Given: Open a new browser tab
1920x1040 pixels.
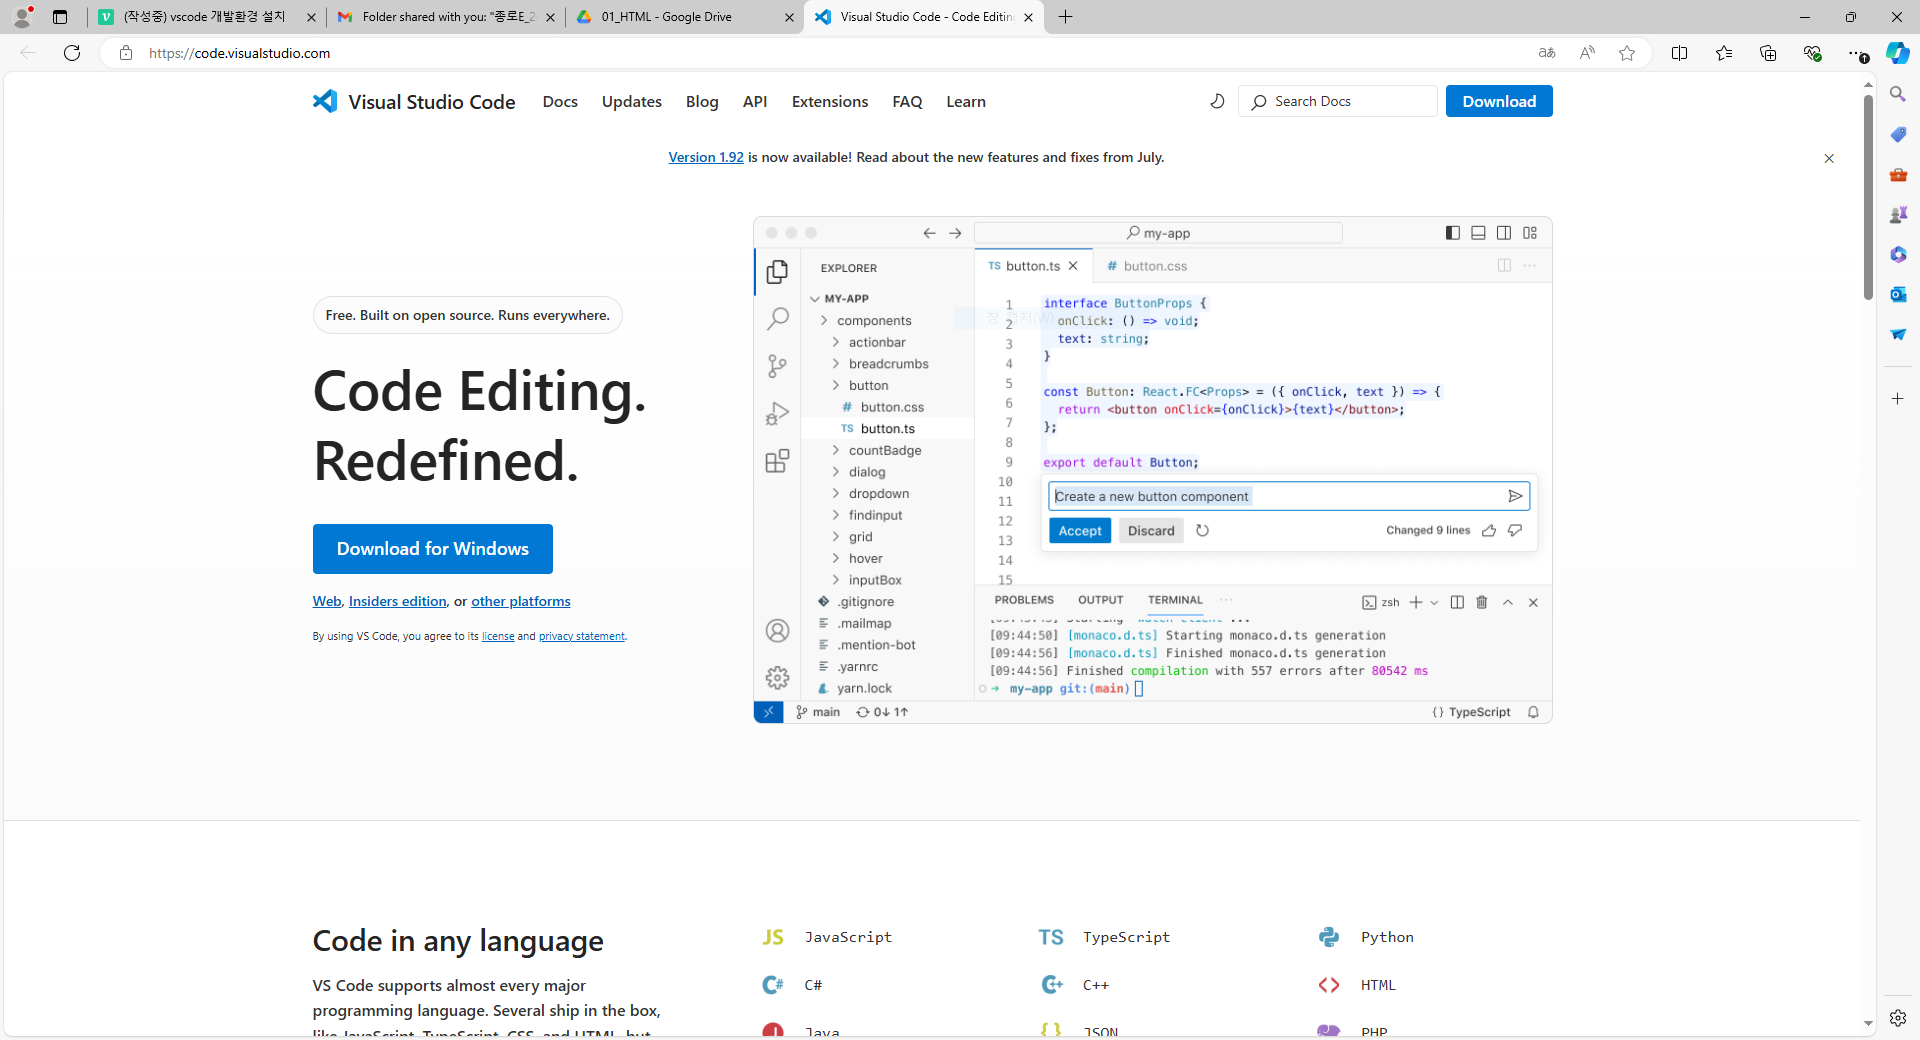Looking at the screenshot, I should pos(1066,17).
